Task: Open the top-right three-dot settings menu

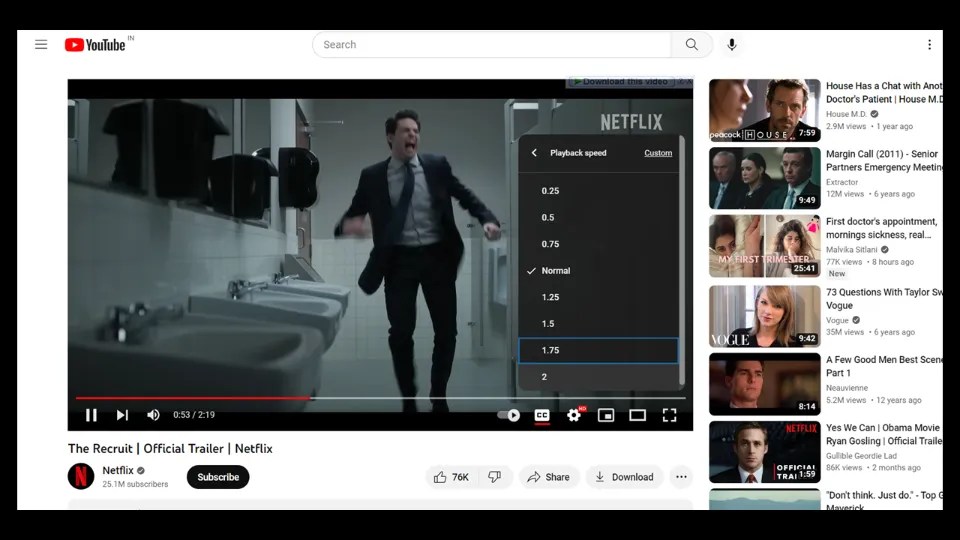Action: [929, 45]
